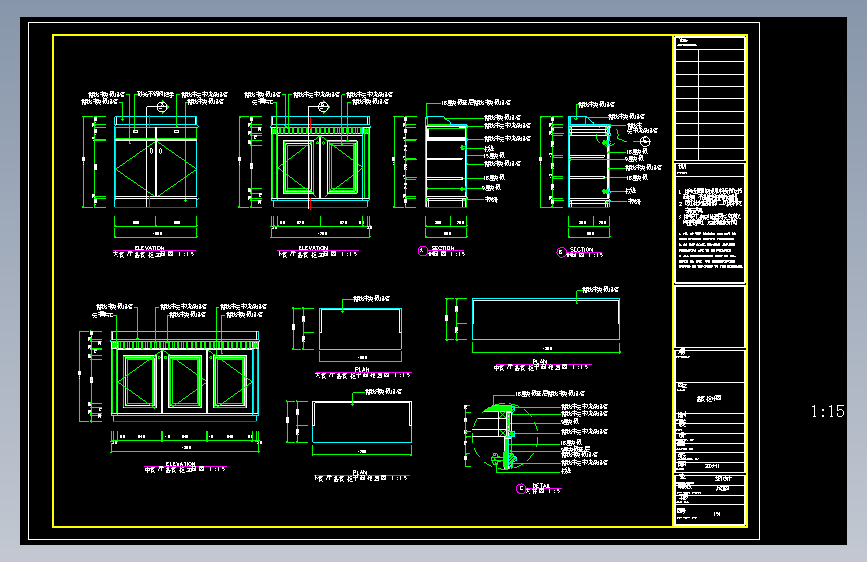
Task: Select the three-door cabinet elevation drawing
Action: point(185,376)
